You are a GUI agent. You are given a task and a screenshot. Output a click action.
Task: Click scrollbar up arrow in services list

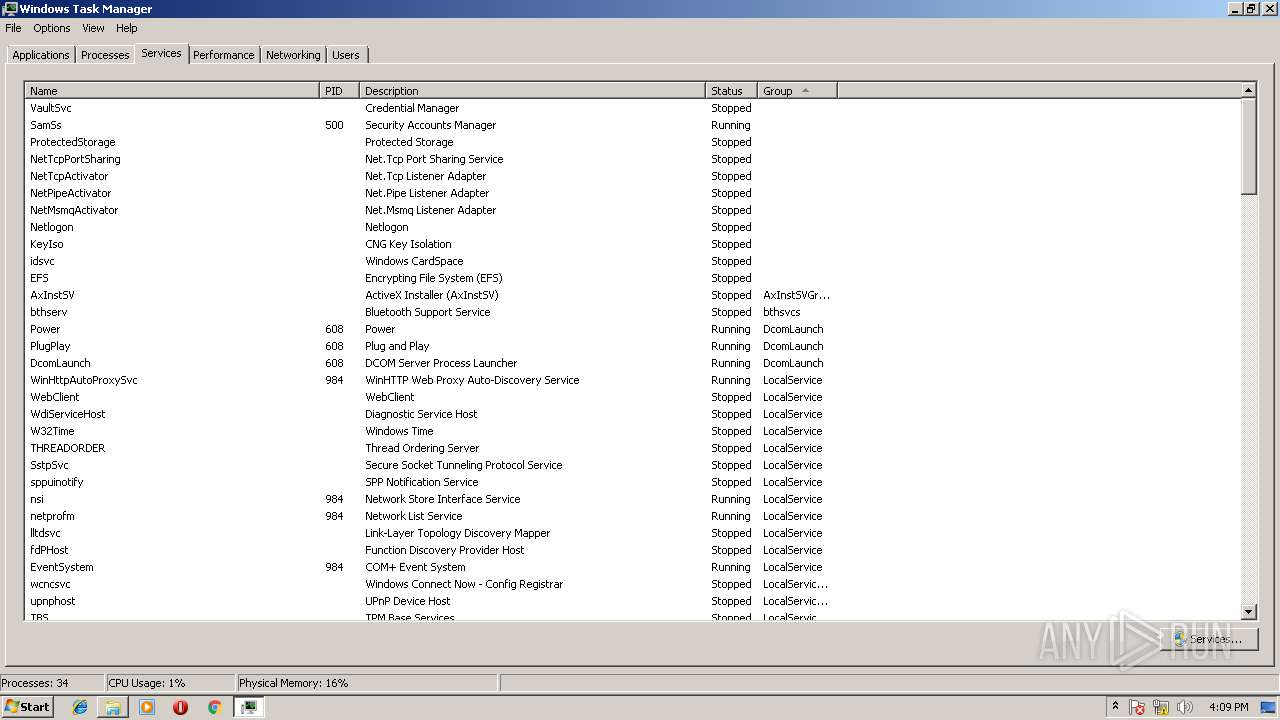[x=1248, y=91]
